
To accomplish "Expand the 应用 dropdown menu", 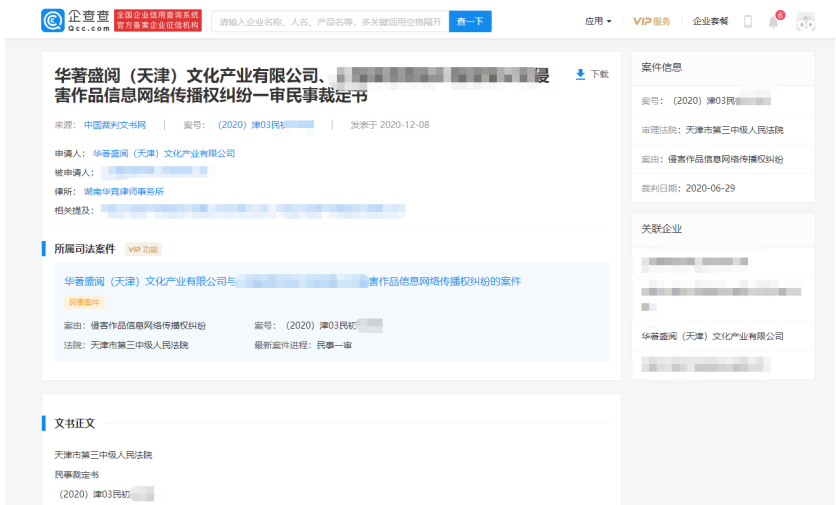I will 598,21.
